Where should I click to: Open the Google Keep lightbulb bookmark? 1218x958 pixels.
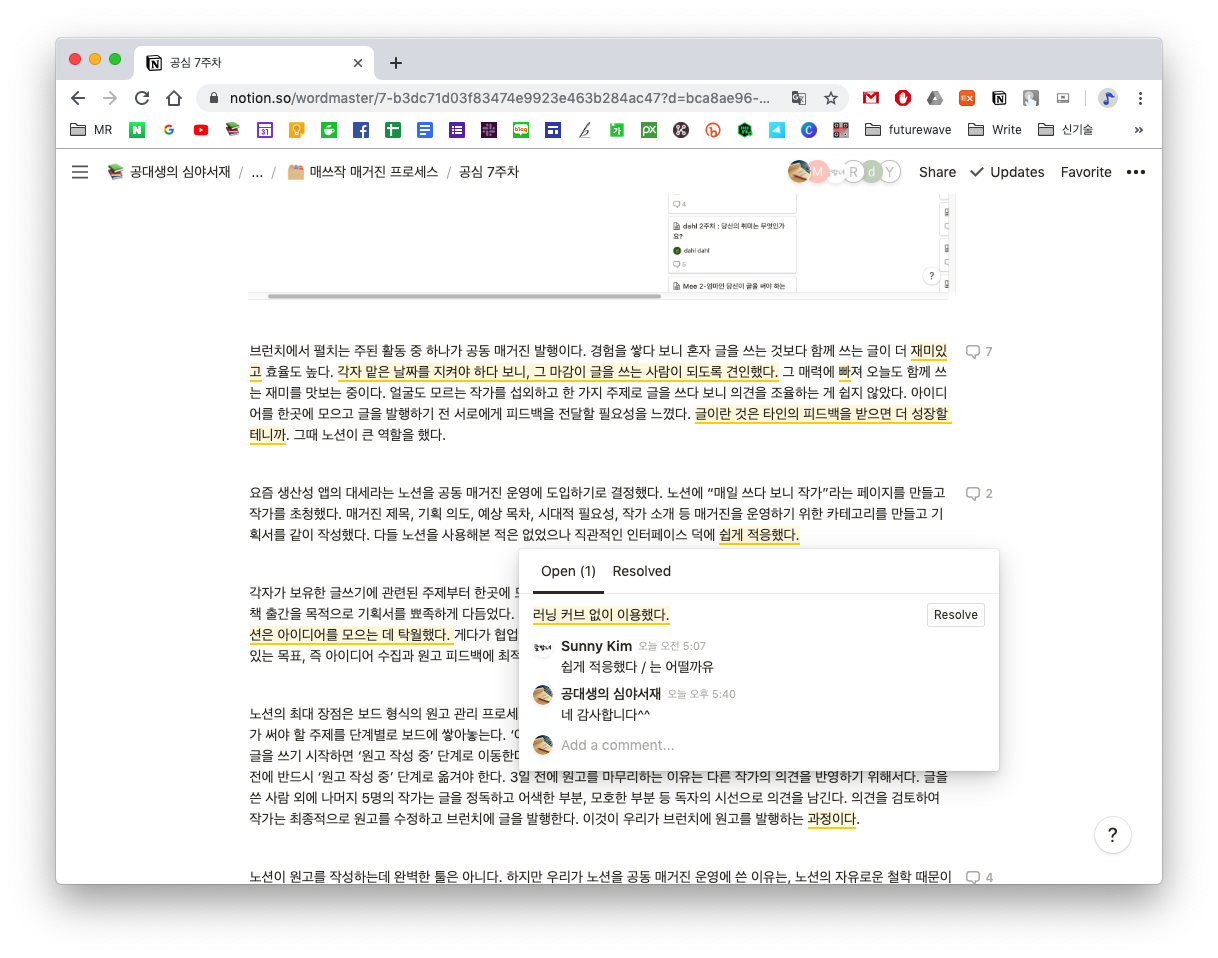[297, 130]
